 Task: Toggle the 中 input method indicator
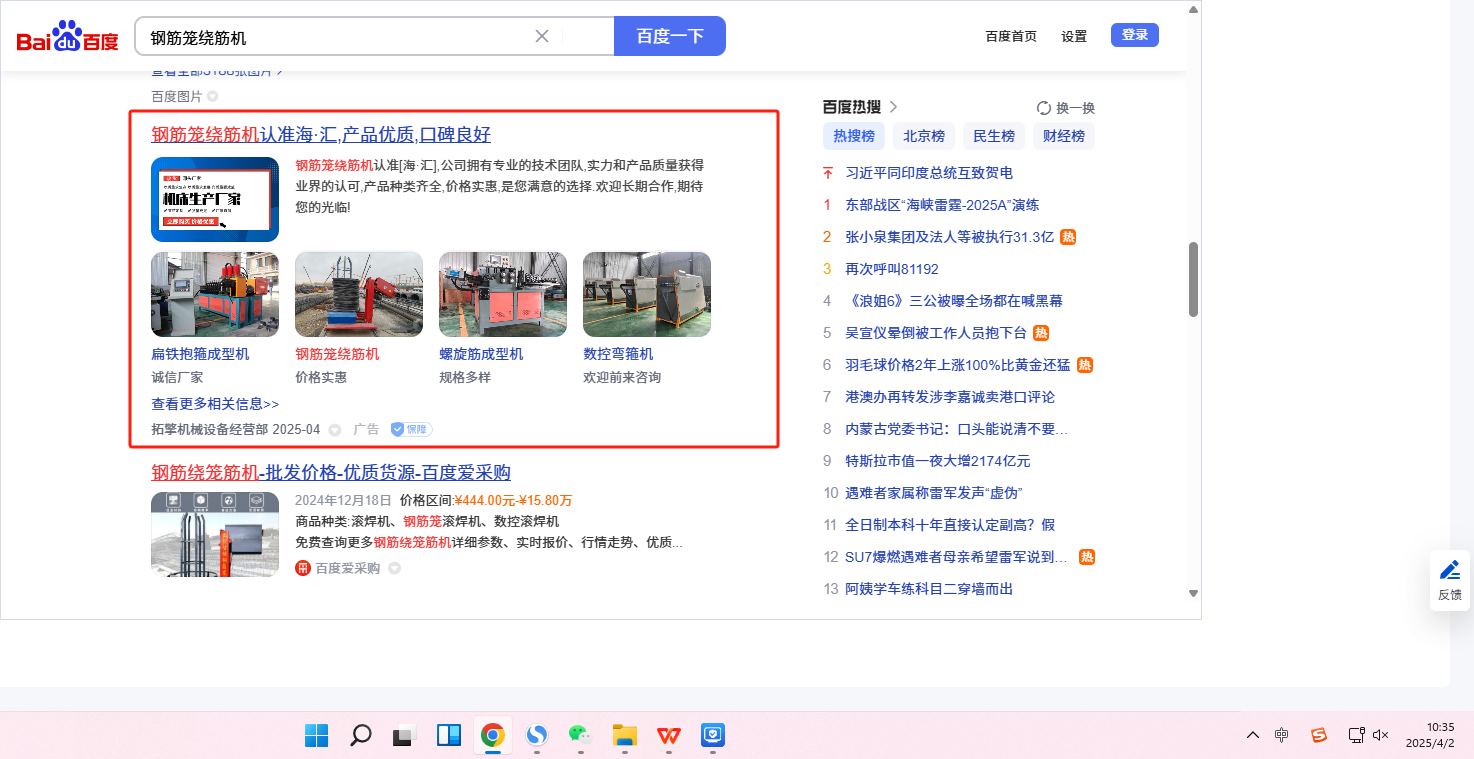point(1282,735)
